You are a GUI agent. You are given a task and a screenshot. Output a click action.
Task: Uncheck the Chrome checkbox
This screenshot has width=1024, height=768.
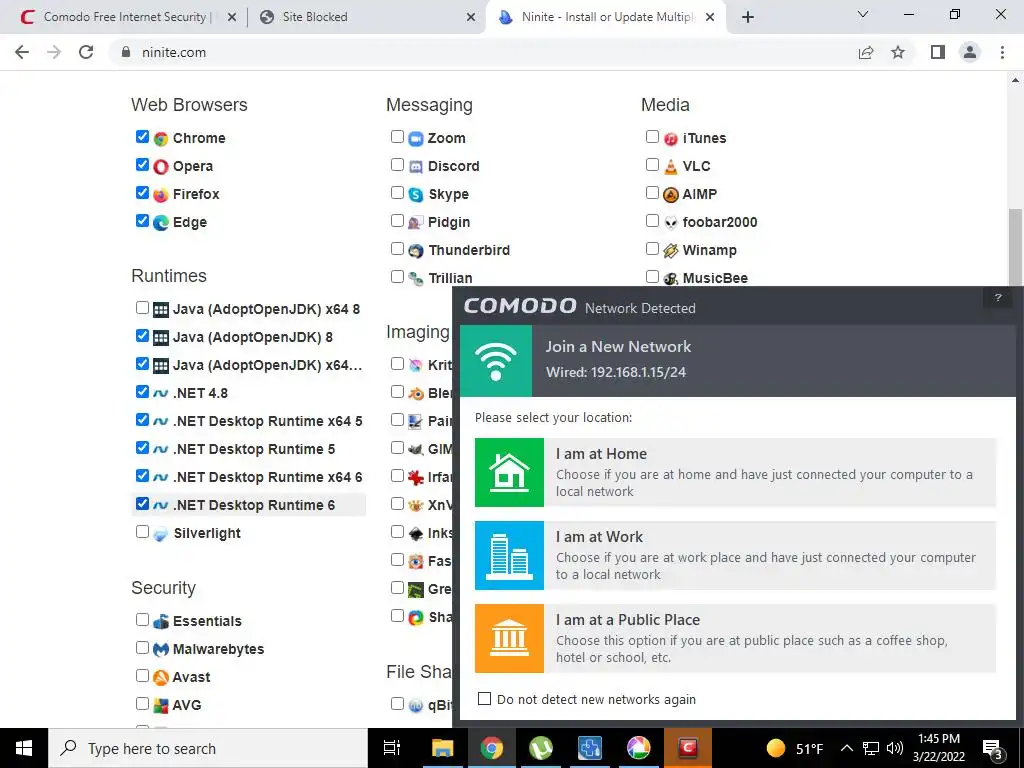pyautogui.click(x=142, y=136)
